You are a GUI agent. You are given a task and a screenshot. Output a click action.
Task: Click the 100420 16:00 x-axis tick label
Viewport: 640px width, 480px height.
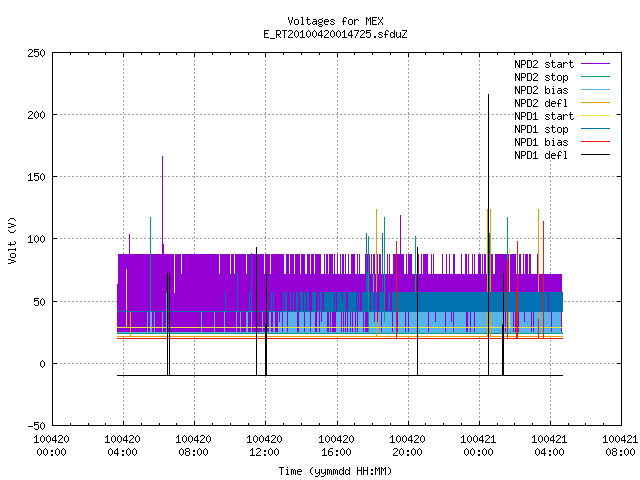point(336,446)
